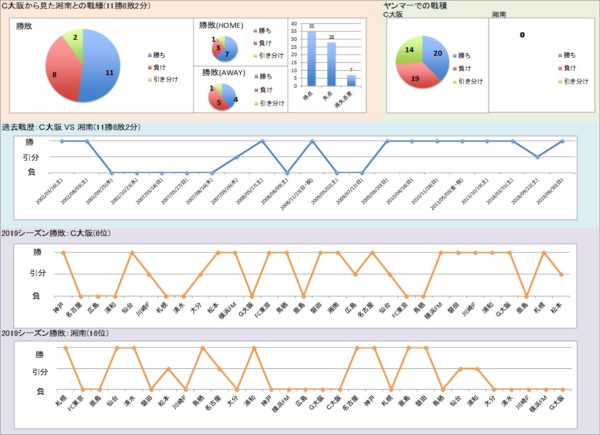
Task: Click the shortest bar labeled 7
Action: (351, 80)
